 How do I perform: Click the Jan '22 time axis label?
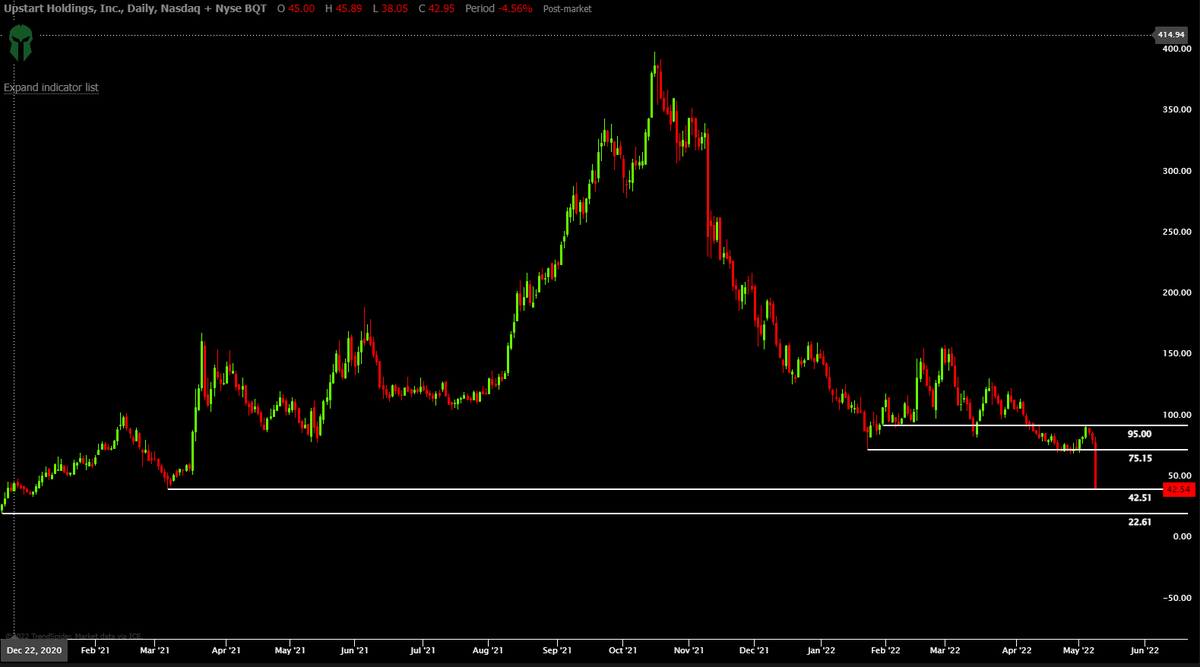(821, 649)
